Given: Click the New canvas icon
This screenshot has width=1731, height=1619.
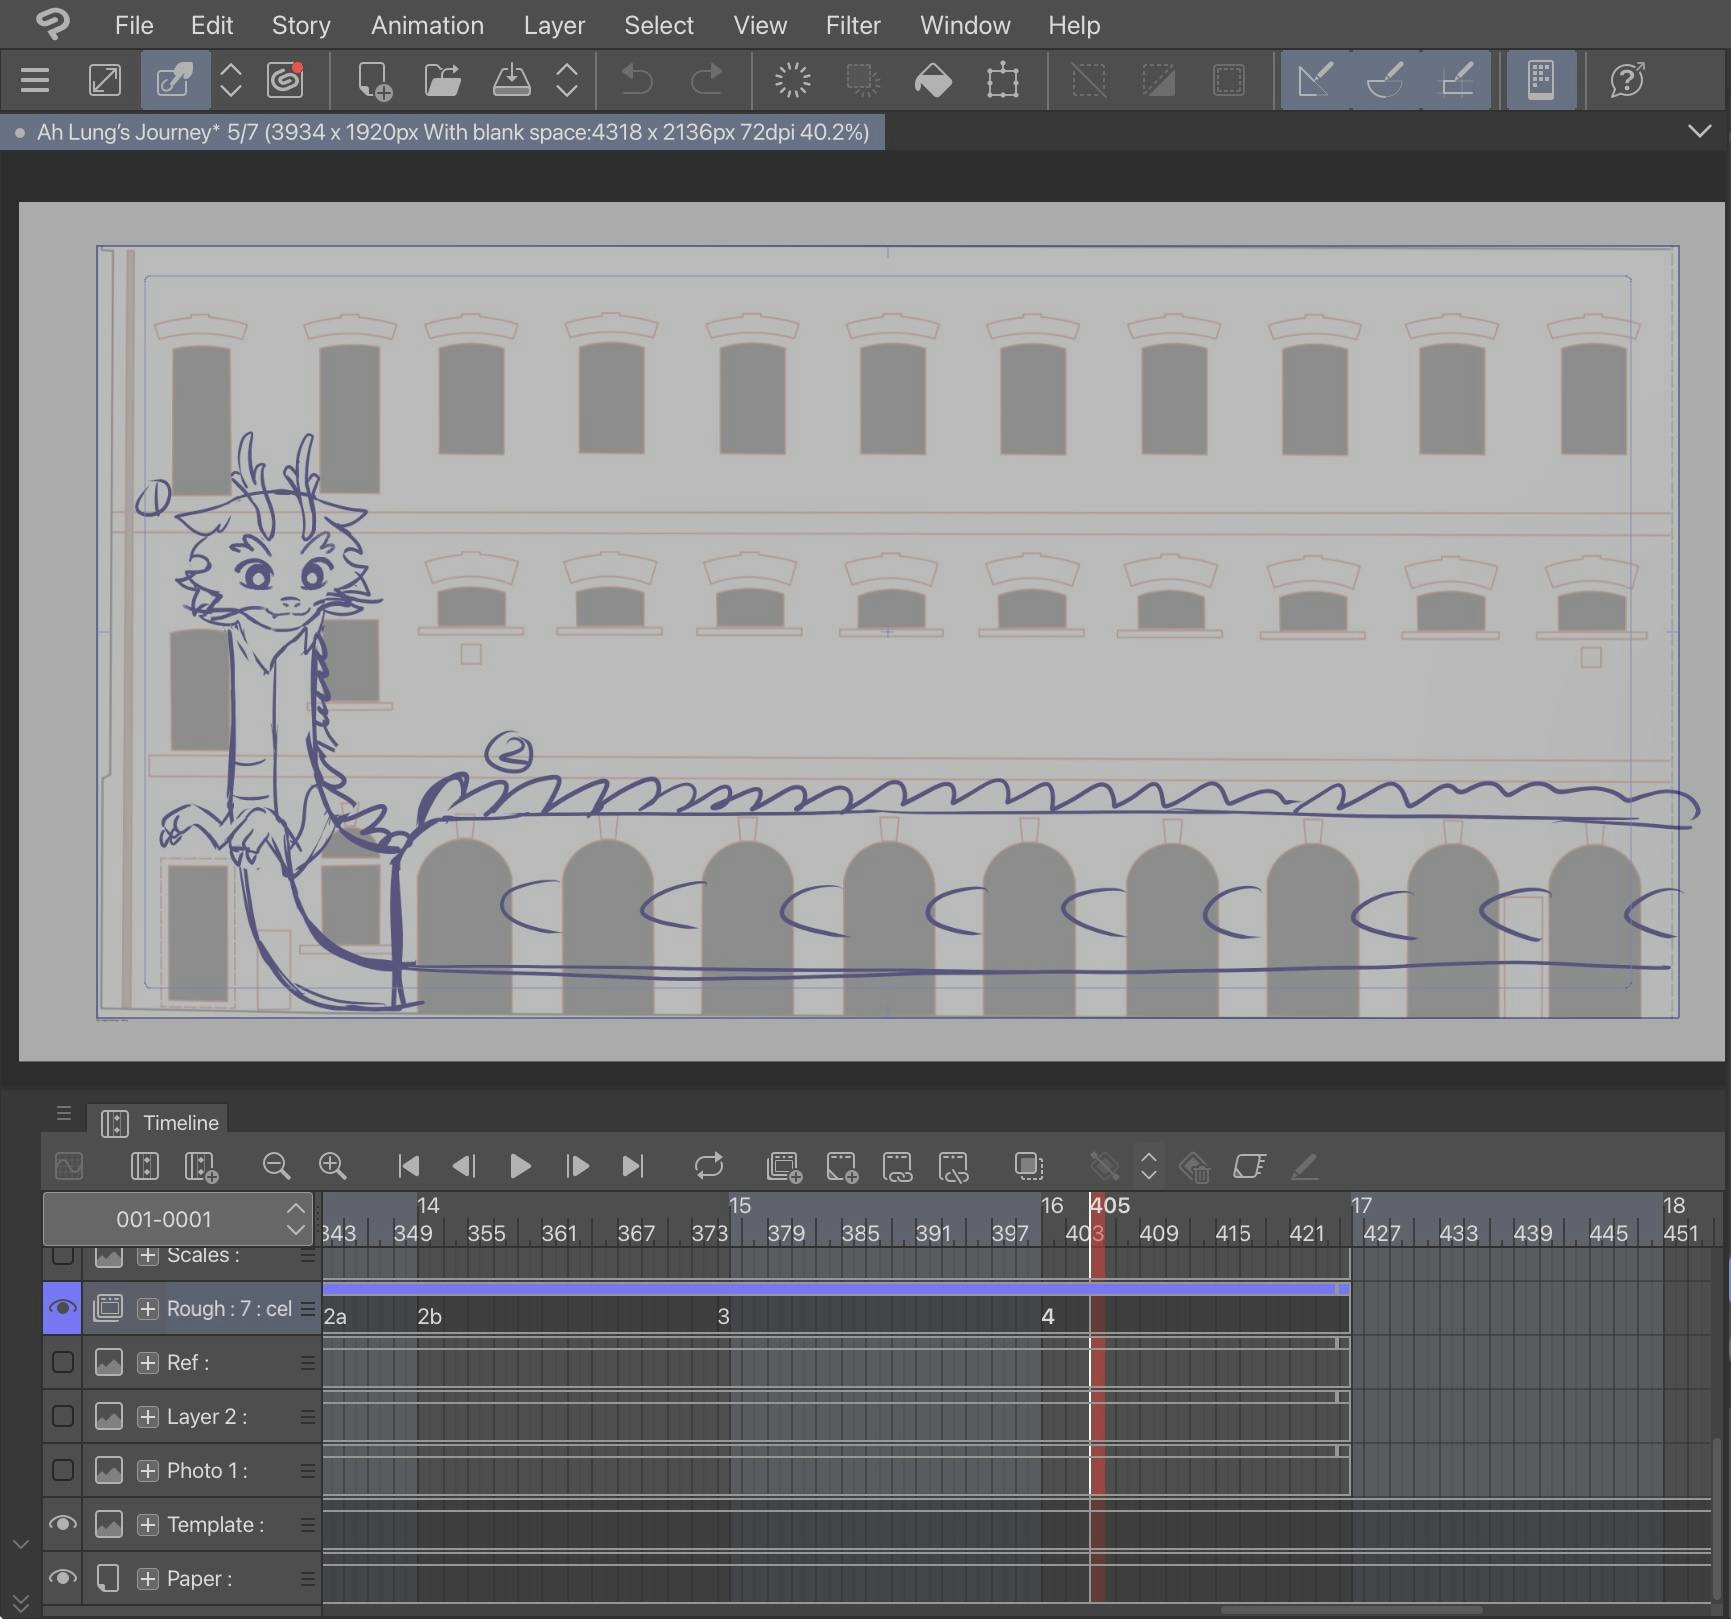Looking at the screenshot, I should click(x=374, y=80).
